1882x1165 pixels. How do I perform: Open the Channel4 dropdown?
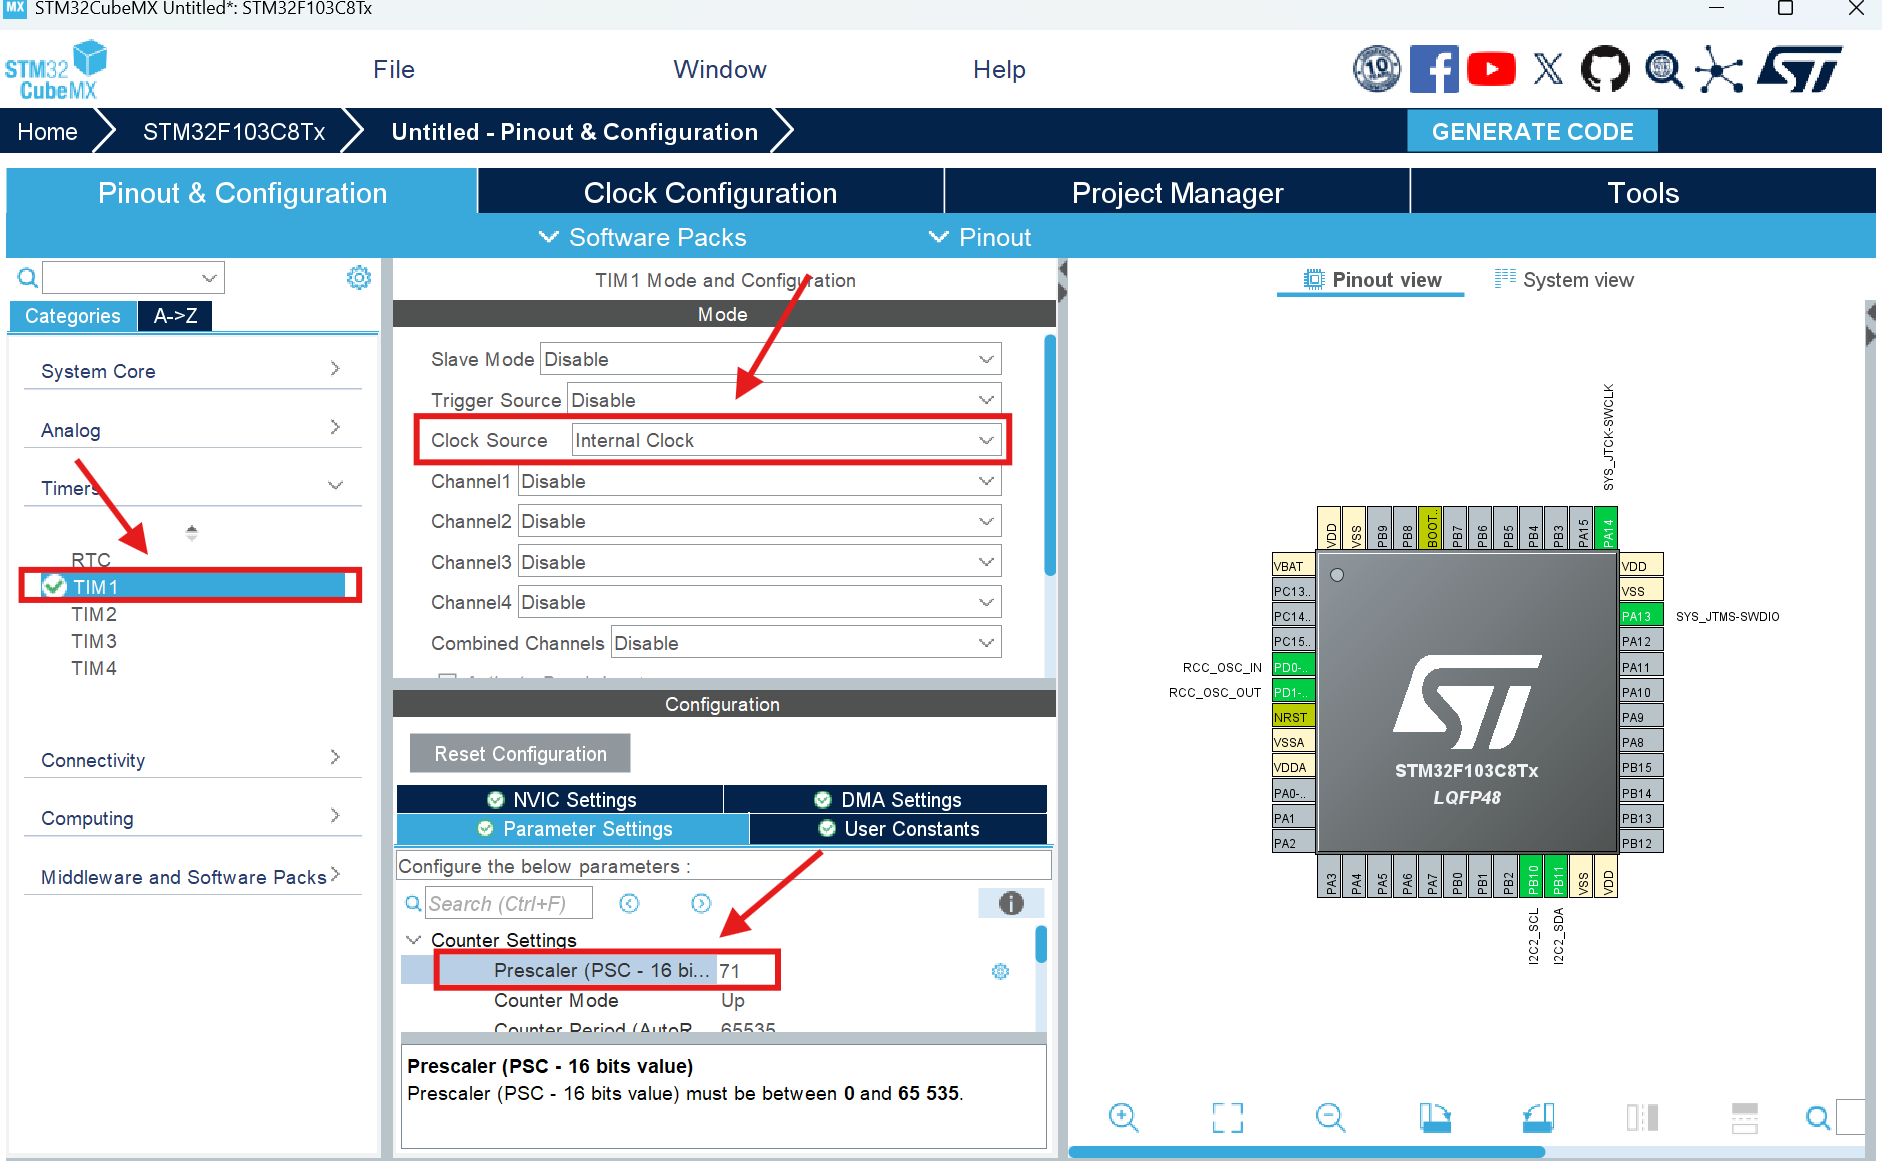759,602
